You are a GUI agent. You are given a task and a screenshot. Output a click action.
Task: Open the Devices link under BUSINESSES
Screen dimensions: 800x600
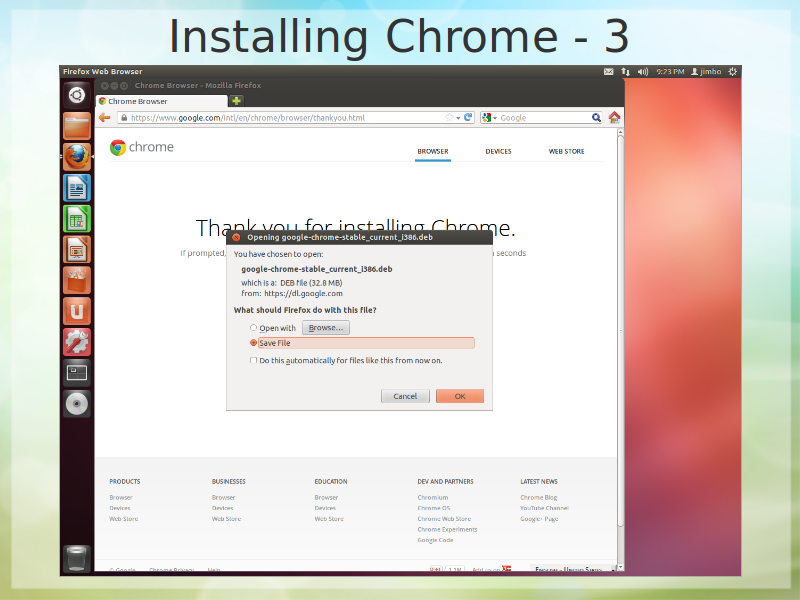point(222,508)
